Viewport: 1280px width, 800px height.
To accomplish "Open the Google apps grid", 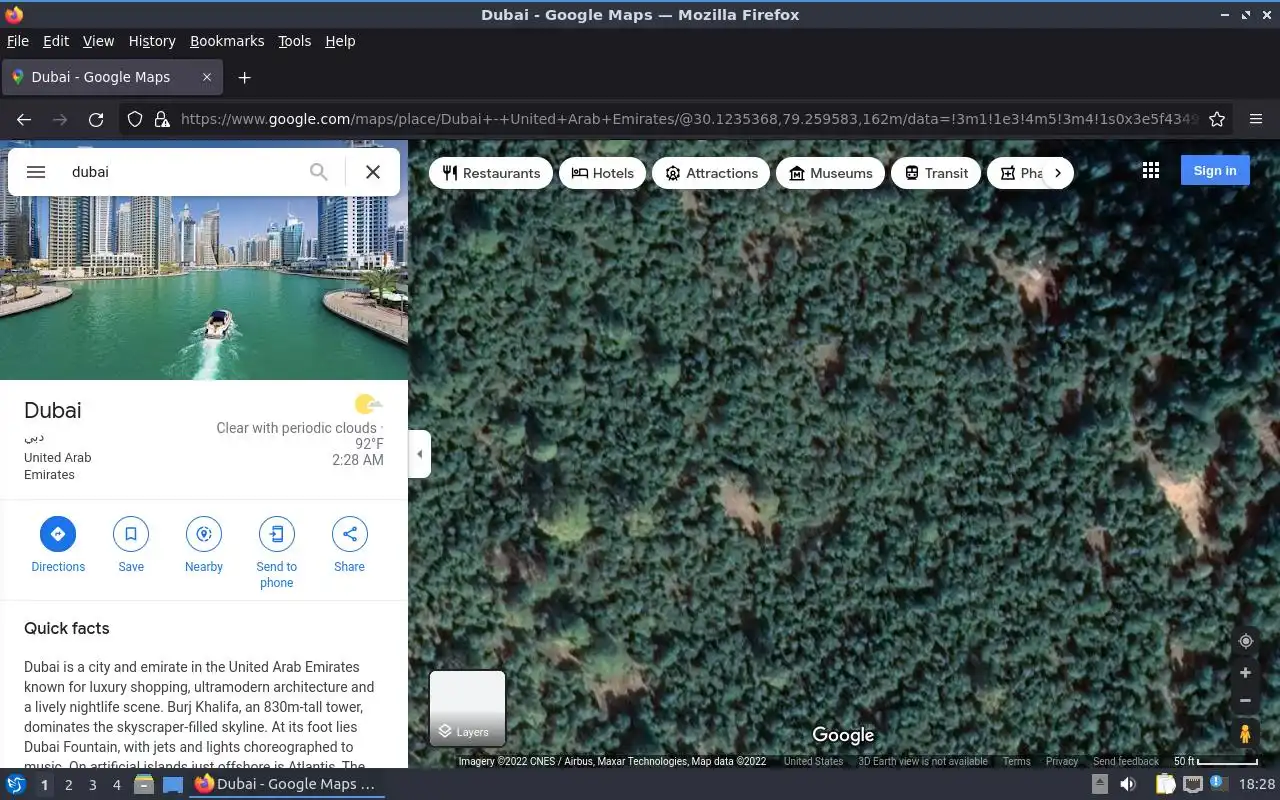I will coord(1151,171).
